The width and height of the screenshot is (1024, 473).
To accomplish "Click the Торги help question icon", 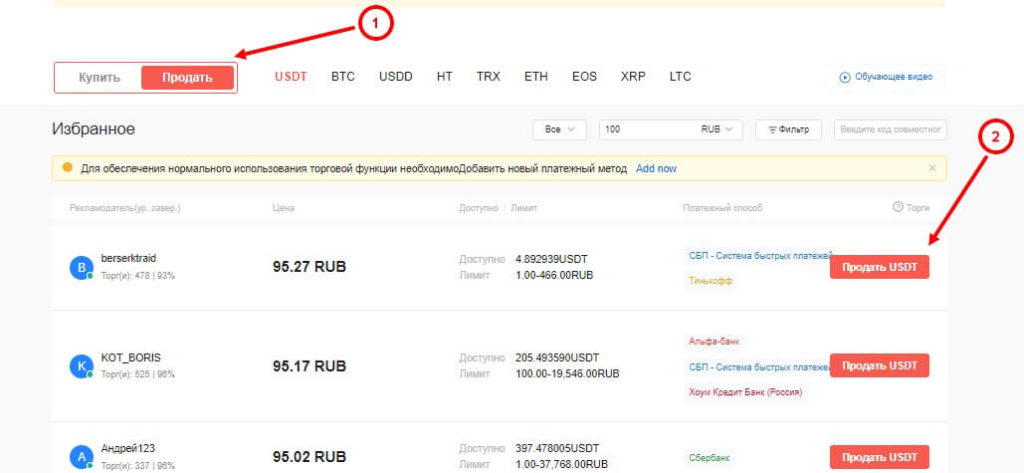I will pyautogui.click(x=897, y=207).
